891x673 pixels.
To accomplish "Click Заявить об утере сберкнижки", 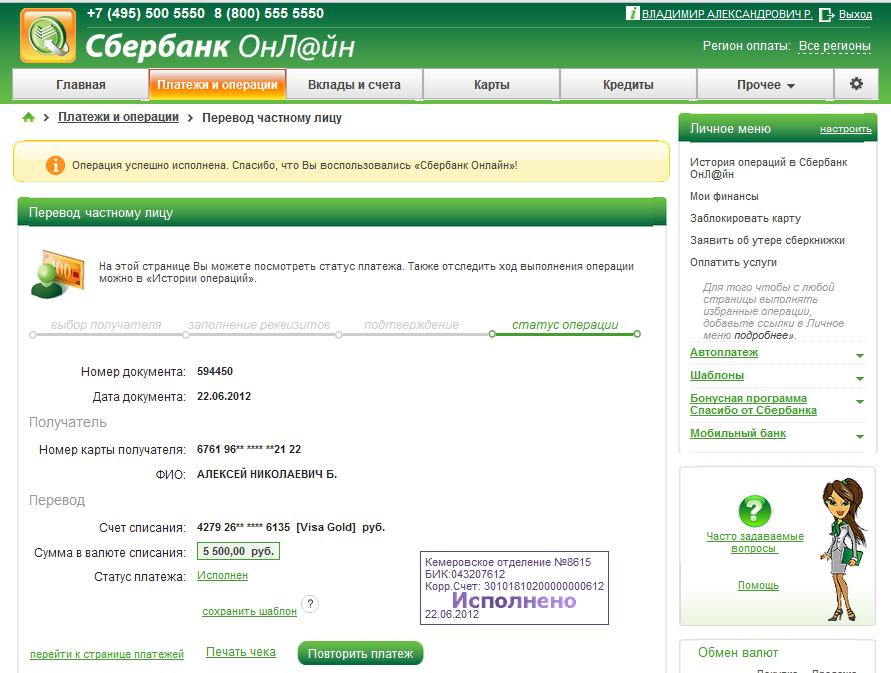I will pyautogui.click(x=767, y=240).
